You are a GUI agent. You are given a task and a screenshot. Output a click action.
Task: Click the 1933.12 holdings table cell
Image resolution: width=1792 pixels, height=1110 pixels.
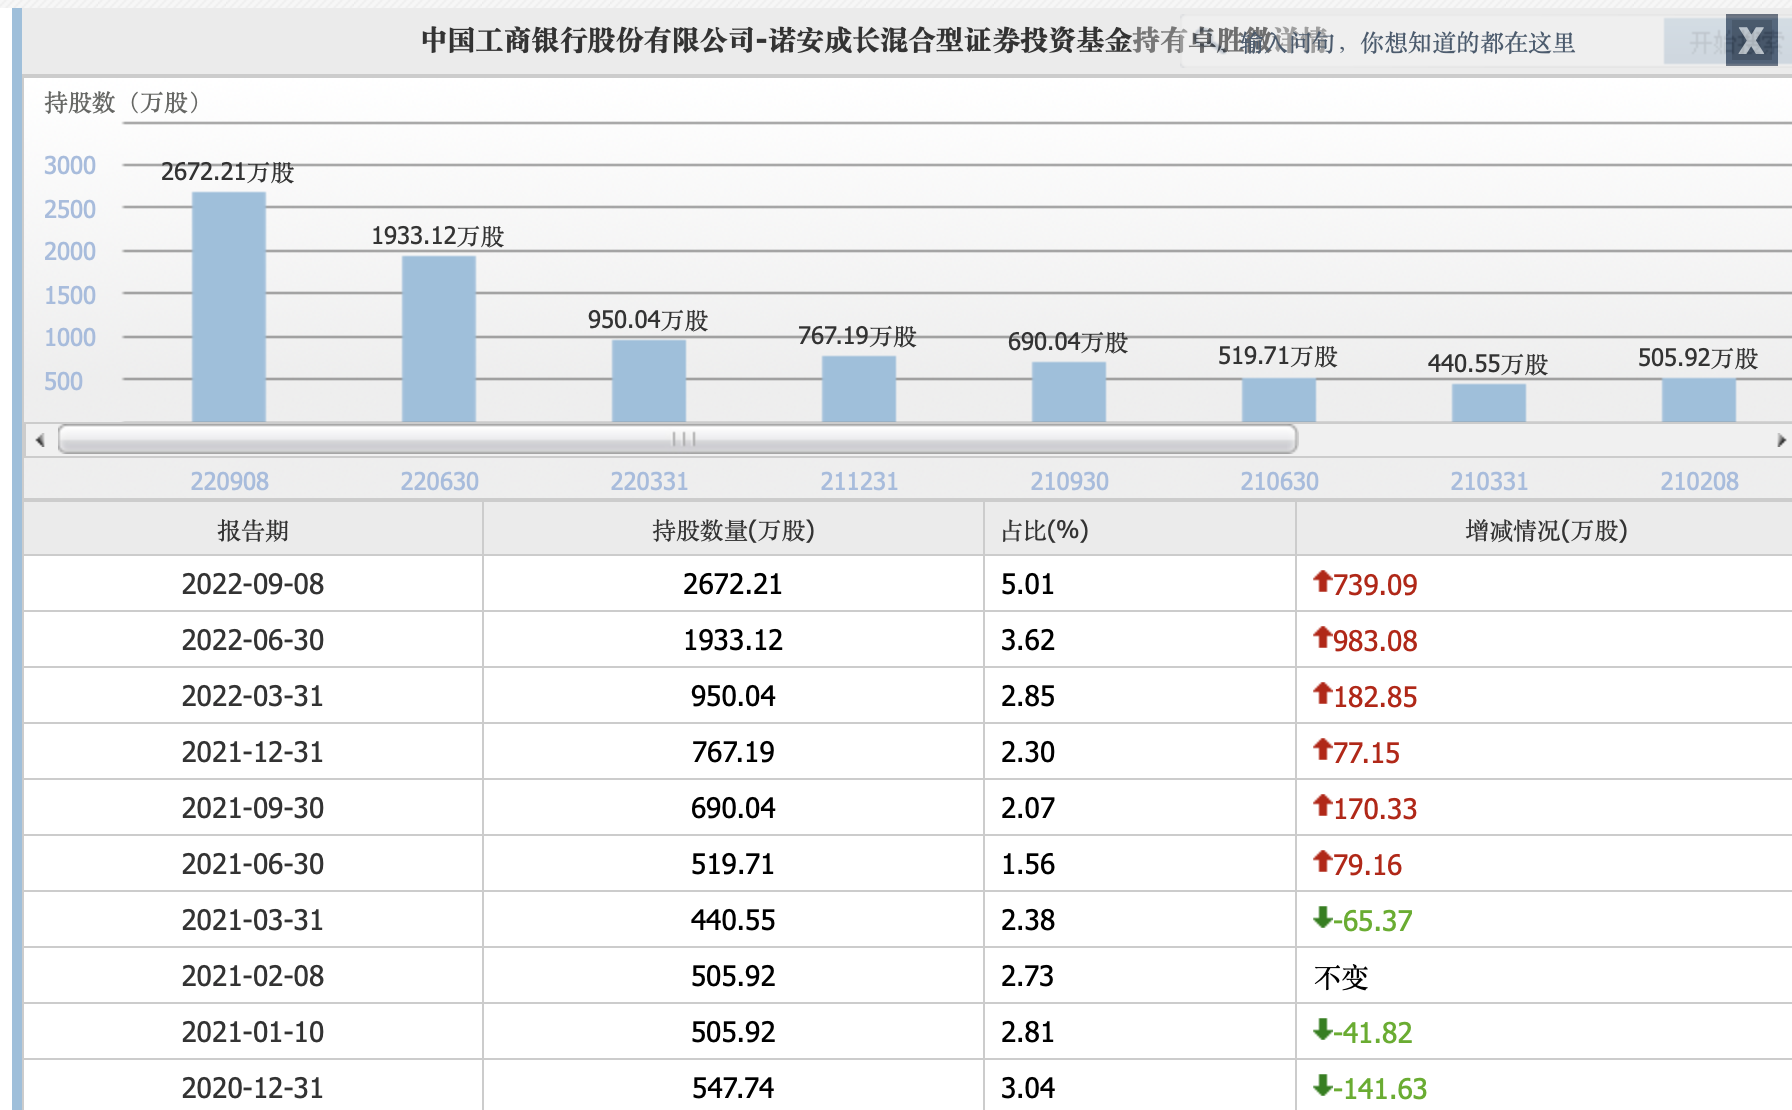coord(733,640)
